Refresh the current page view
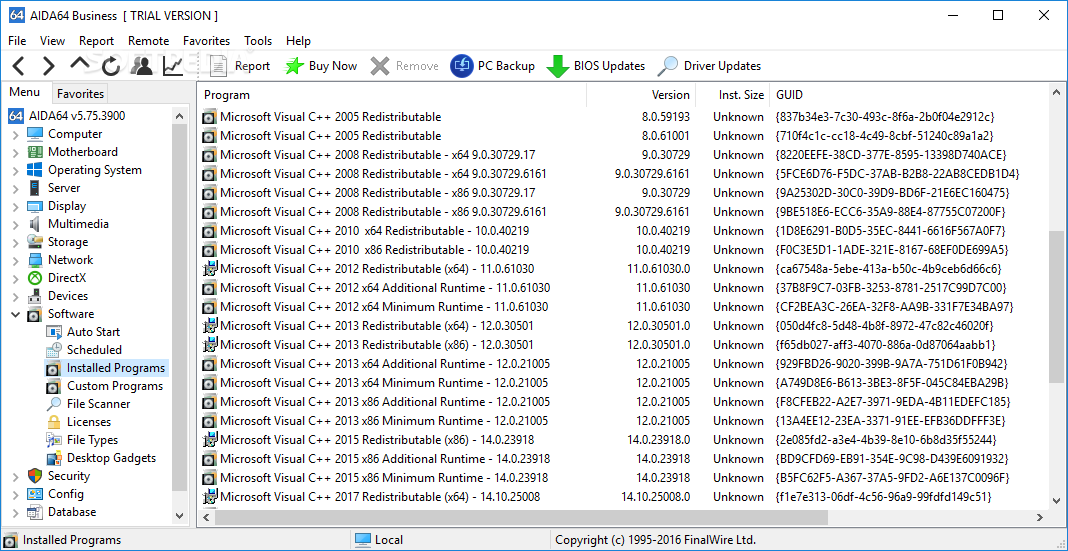This screenshot has width=1068, height=551. pos(111,66)
